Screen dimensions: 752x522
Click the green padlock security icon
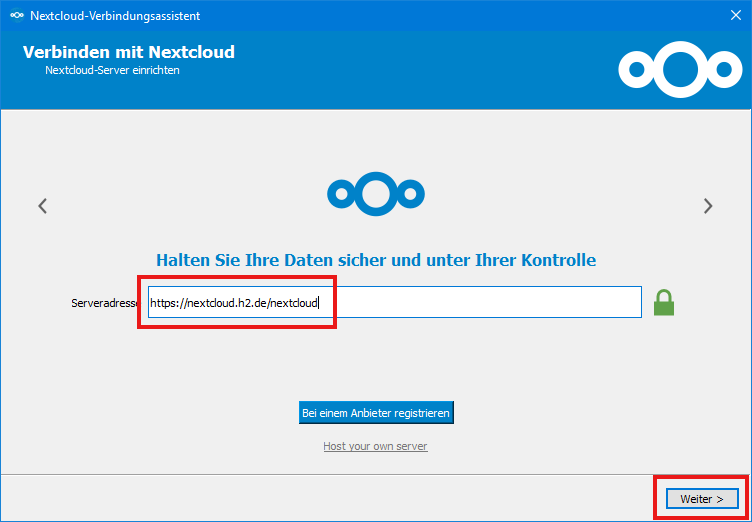664,302
